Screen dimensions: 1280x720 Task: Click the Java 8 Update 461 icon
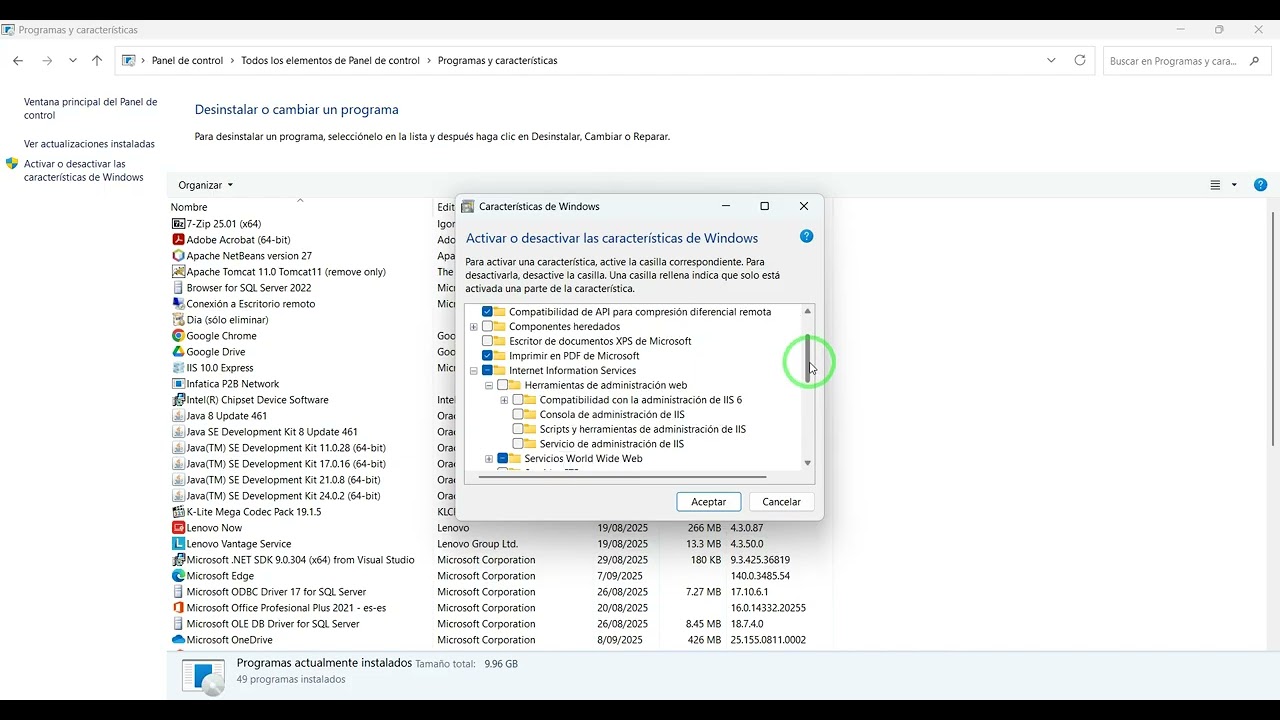[179, 416]
